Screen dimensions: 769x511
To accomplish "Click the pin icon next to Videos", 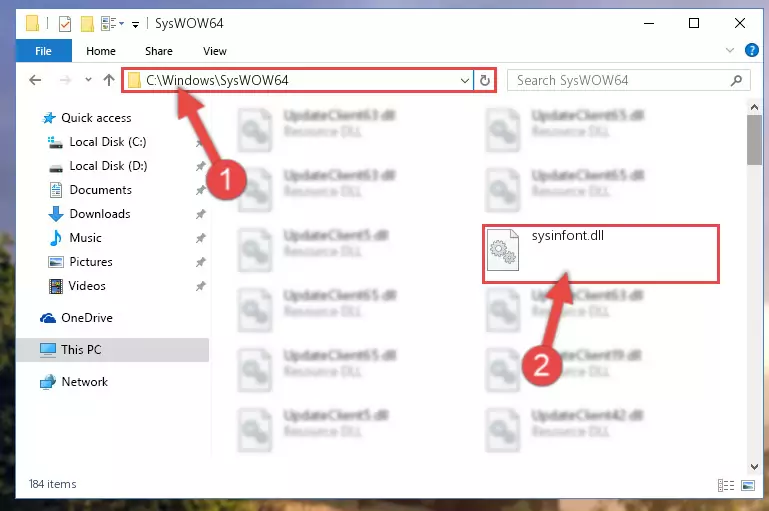I will (x=200, y=286).
